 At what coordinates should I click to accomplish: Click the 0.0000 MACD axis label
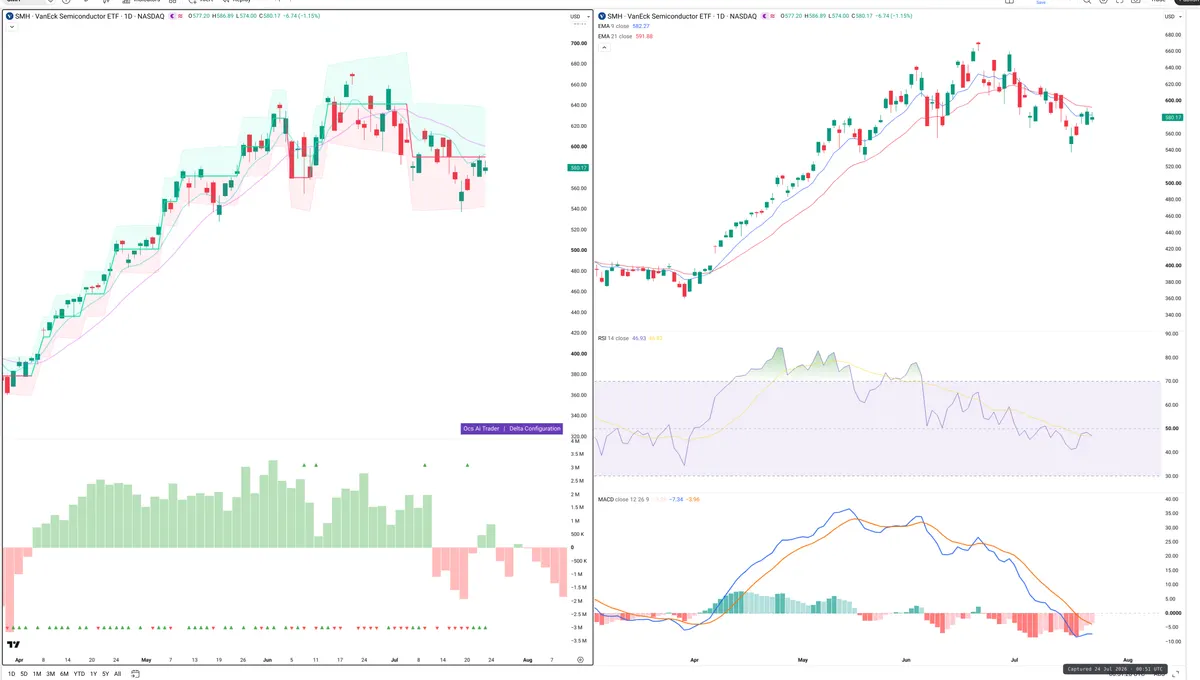tap(1173, 613)
